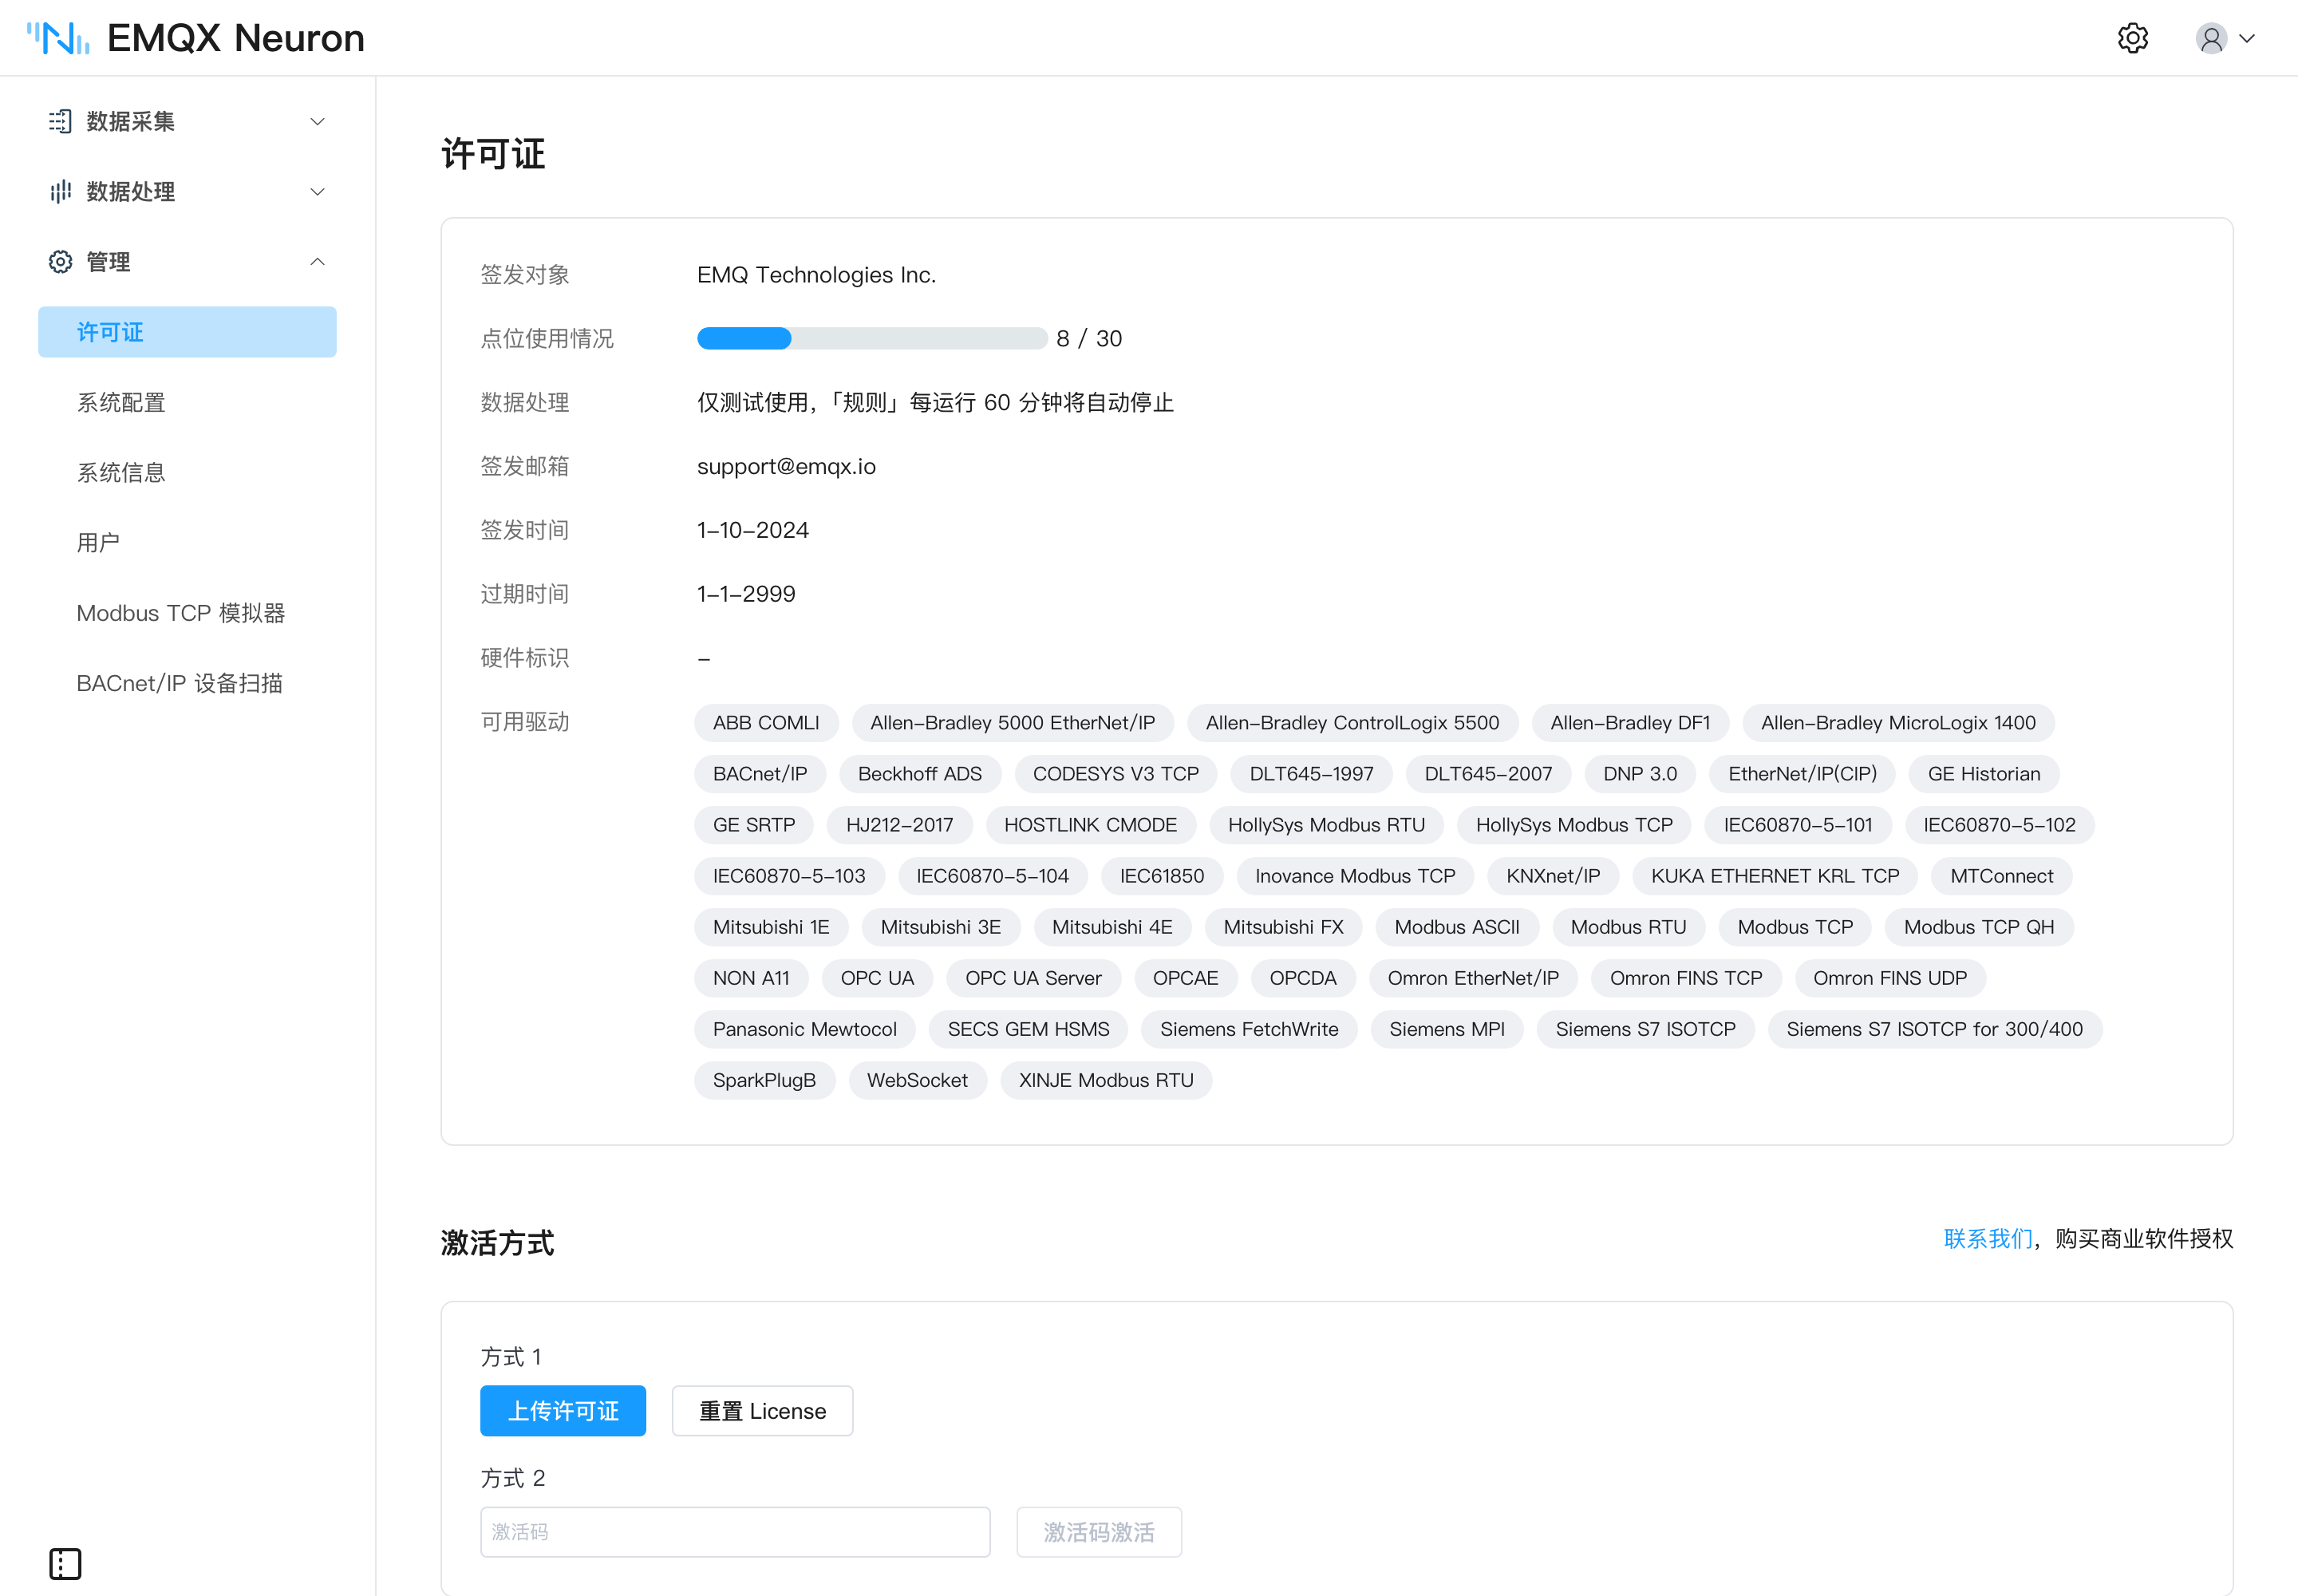Screen dimensions: 2298x1596
Task: Click 激活码激活 button
Action: click(x=1098, y=1531)
